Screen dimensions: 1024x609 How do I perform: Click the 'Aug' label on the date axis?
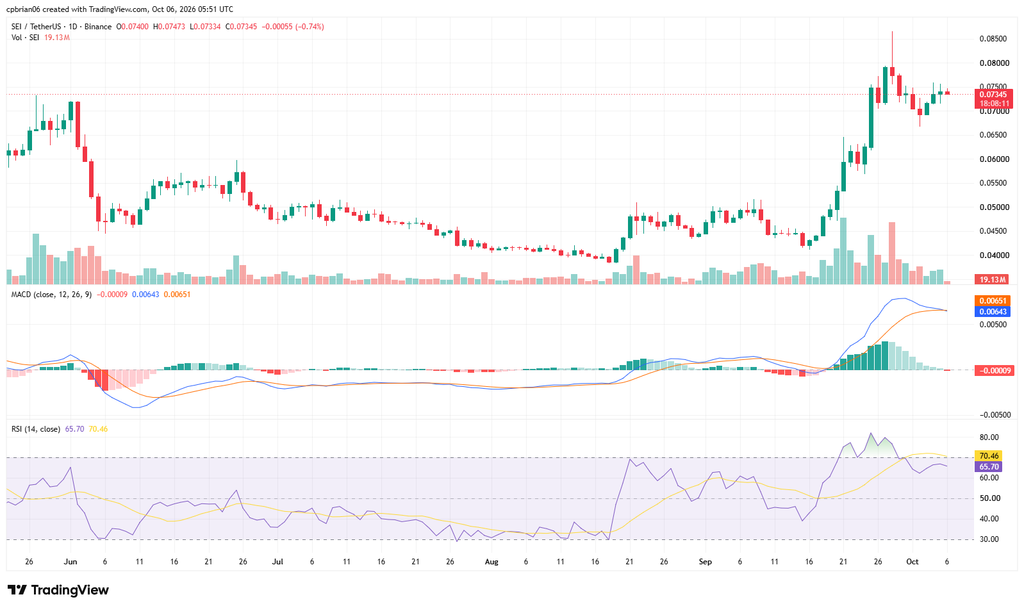492,562
